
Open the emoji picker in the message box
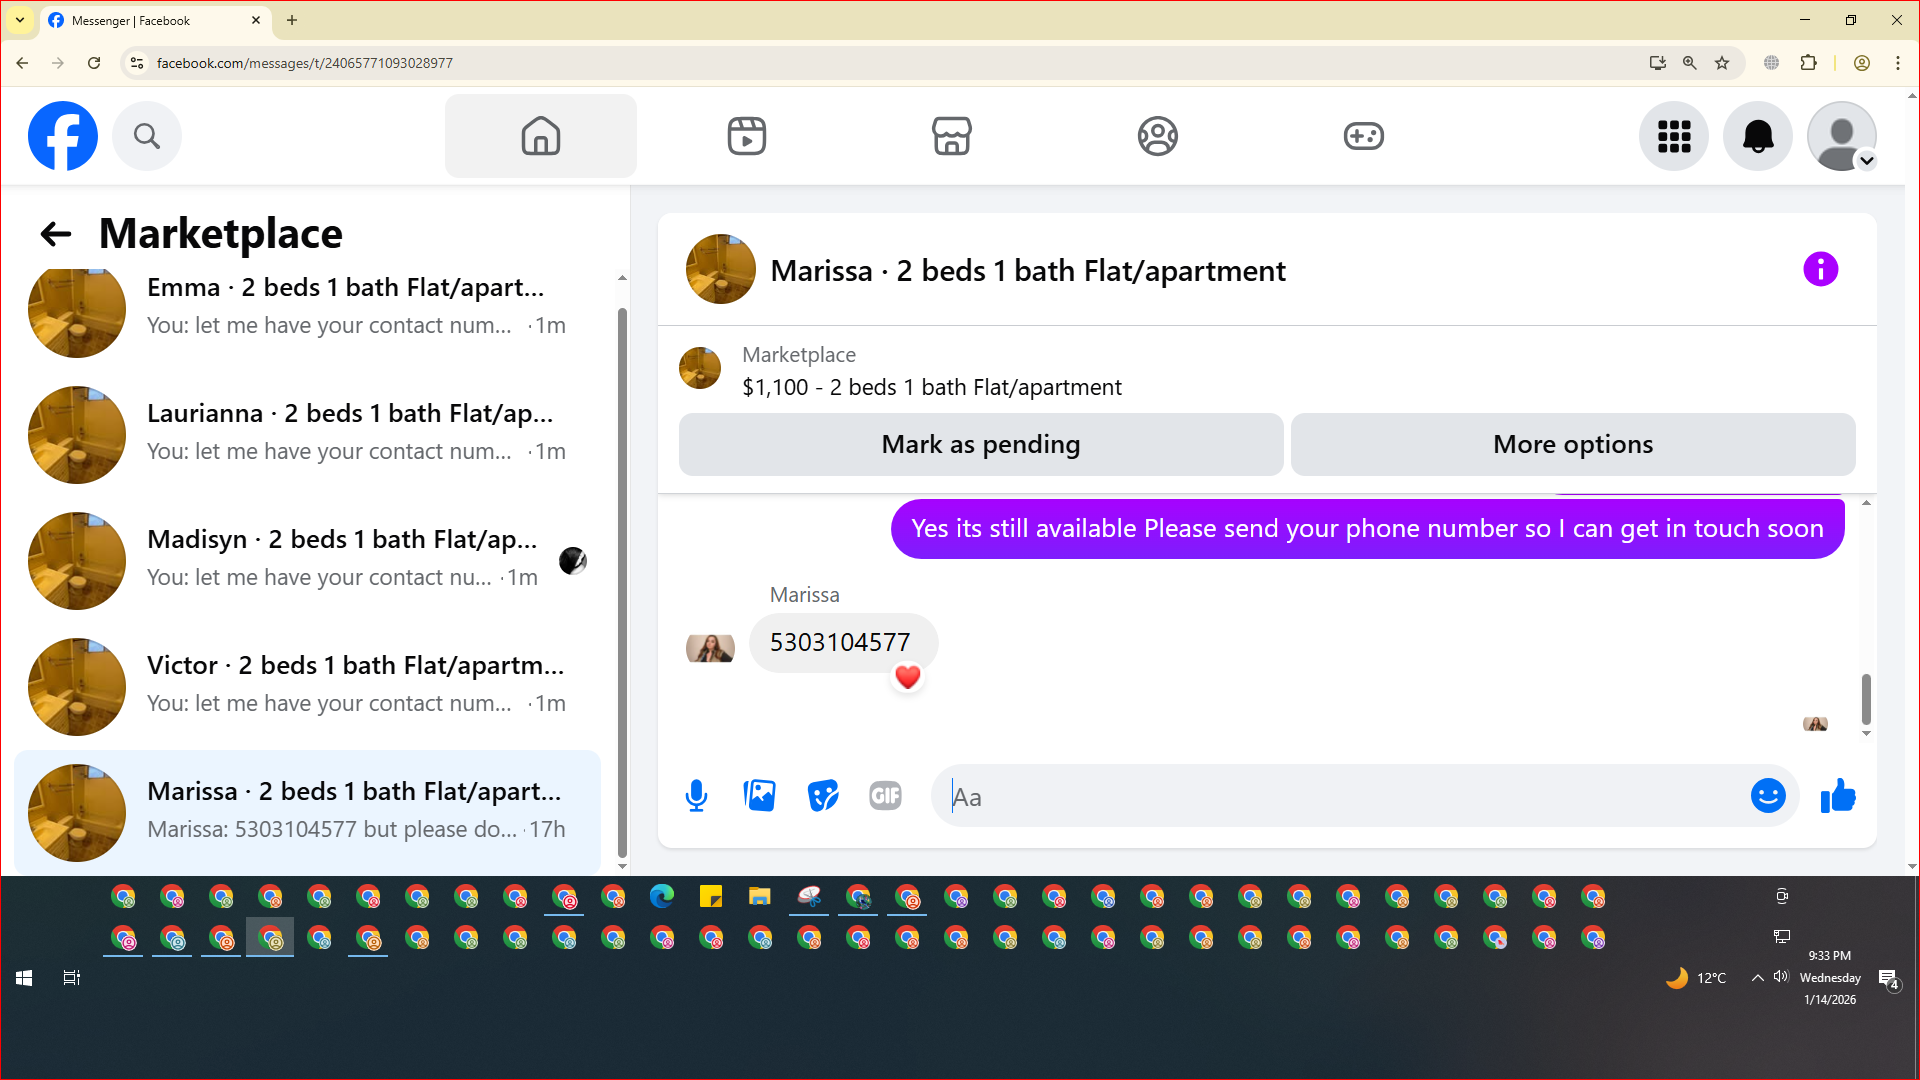1767,796
